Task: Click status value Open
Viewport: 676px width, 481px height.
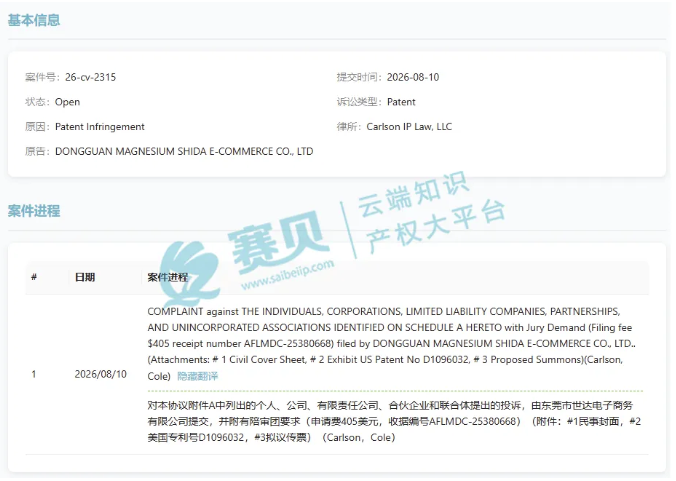Action: pyautogui.click(x=67, y=102)
